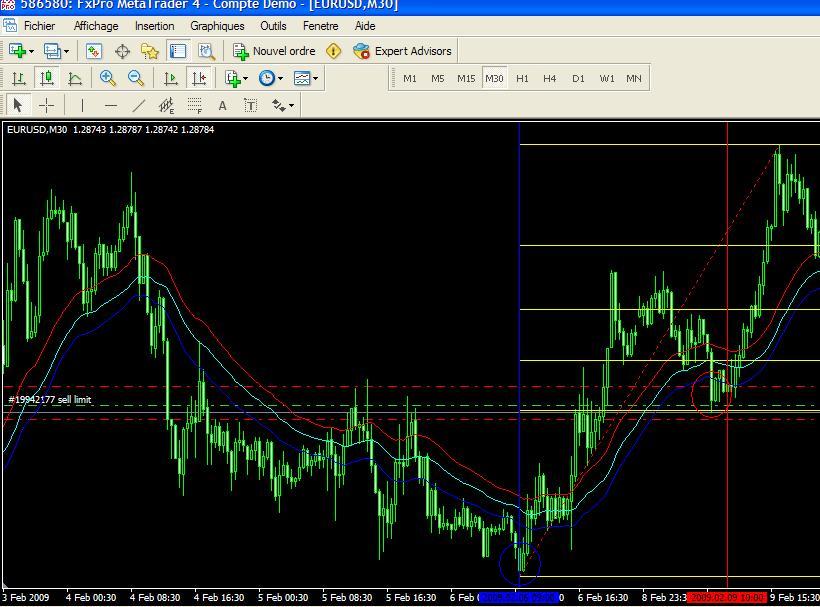Click the Nouvel ordre button
820x607 pixels.
[274, 51]
